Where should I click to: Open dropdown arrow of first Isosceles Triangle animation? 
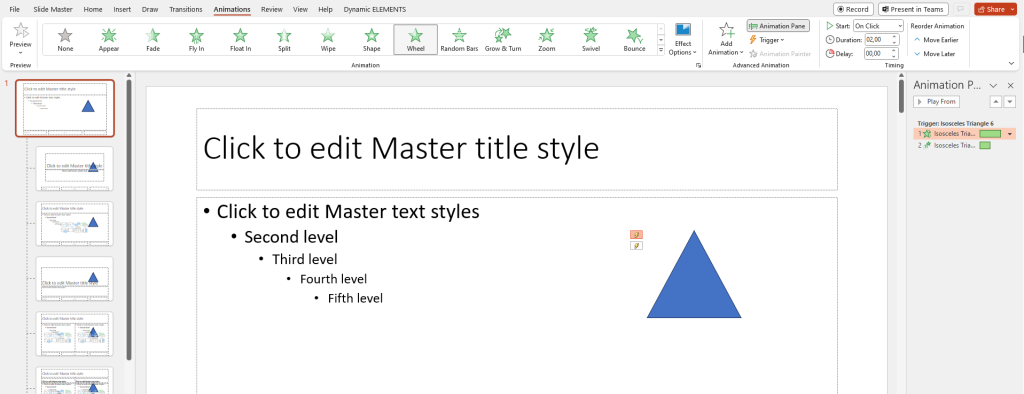(1010, 134)
